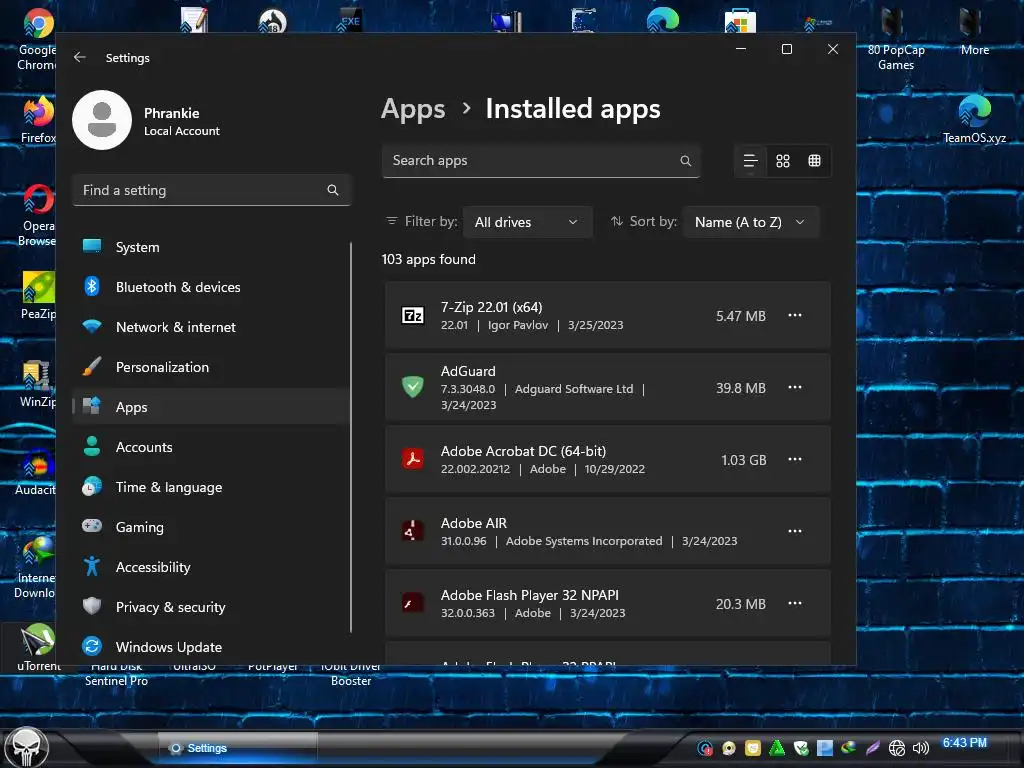Open the Phrankie local account profile picture
This screenshot has width=1024, height=768.
pos(102,120)
